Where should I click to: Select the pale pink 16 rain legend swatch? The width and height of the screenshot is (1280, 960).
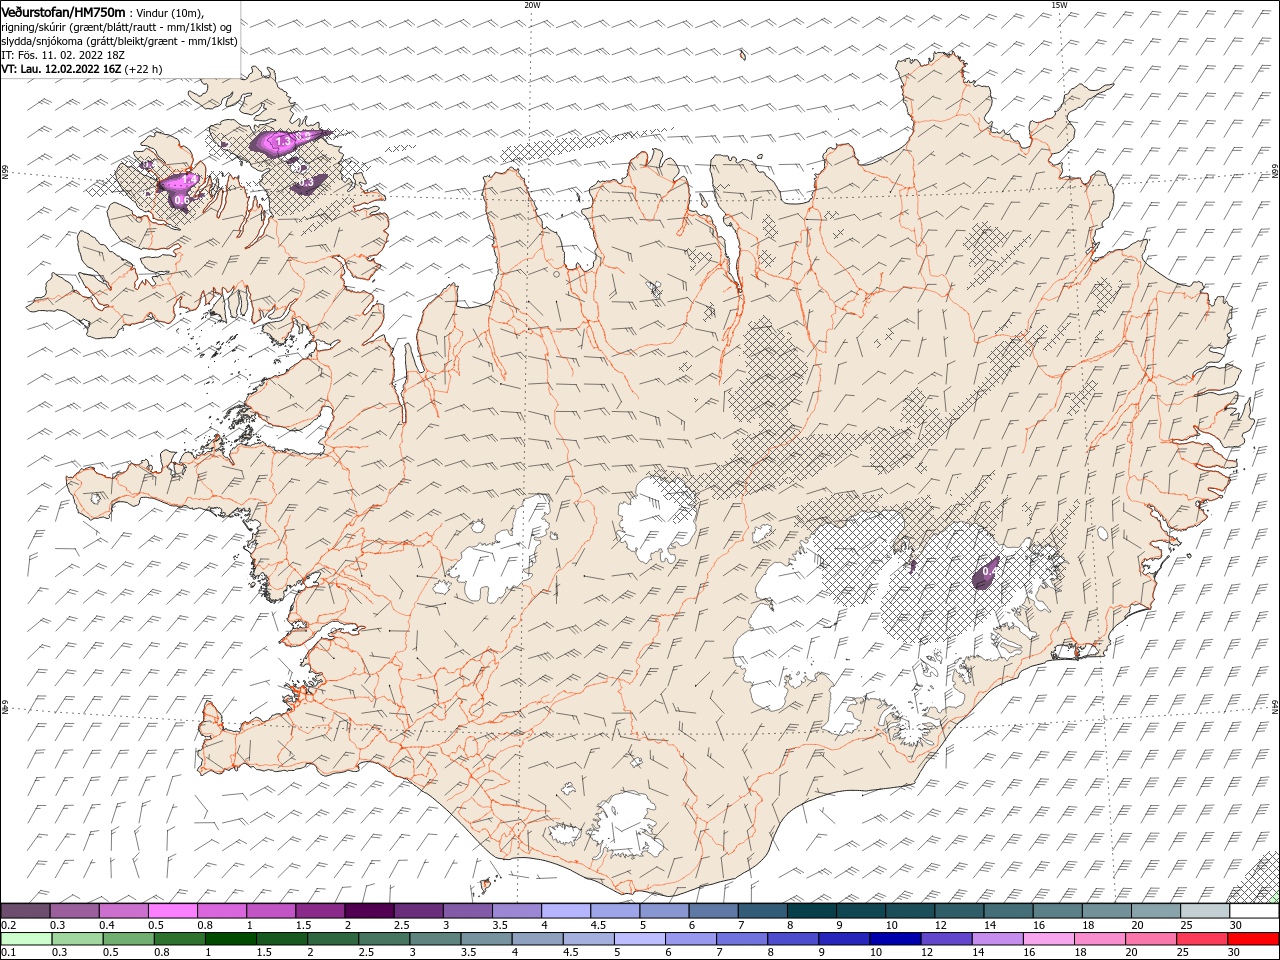pos(1049,939)
